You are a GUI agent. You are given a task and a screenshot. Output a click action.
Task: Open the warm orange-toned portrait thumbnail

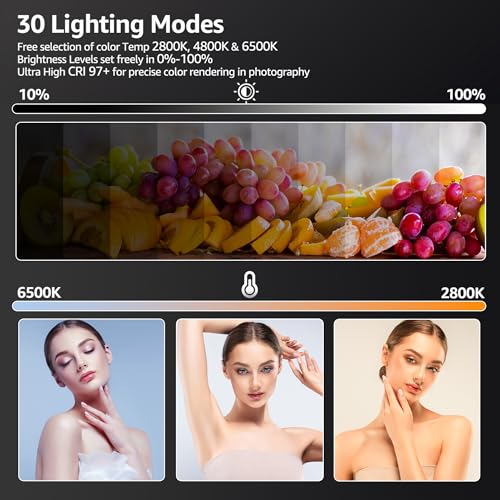coord(407,400)
